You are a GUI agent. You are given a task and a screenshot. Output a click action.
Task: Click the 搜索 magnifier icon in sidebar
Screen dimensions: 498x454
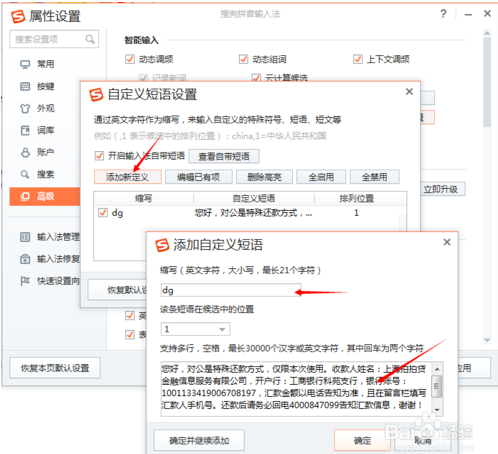tap(25, 174)
